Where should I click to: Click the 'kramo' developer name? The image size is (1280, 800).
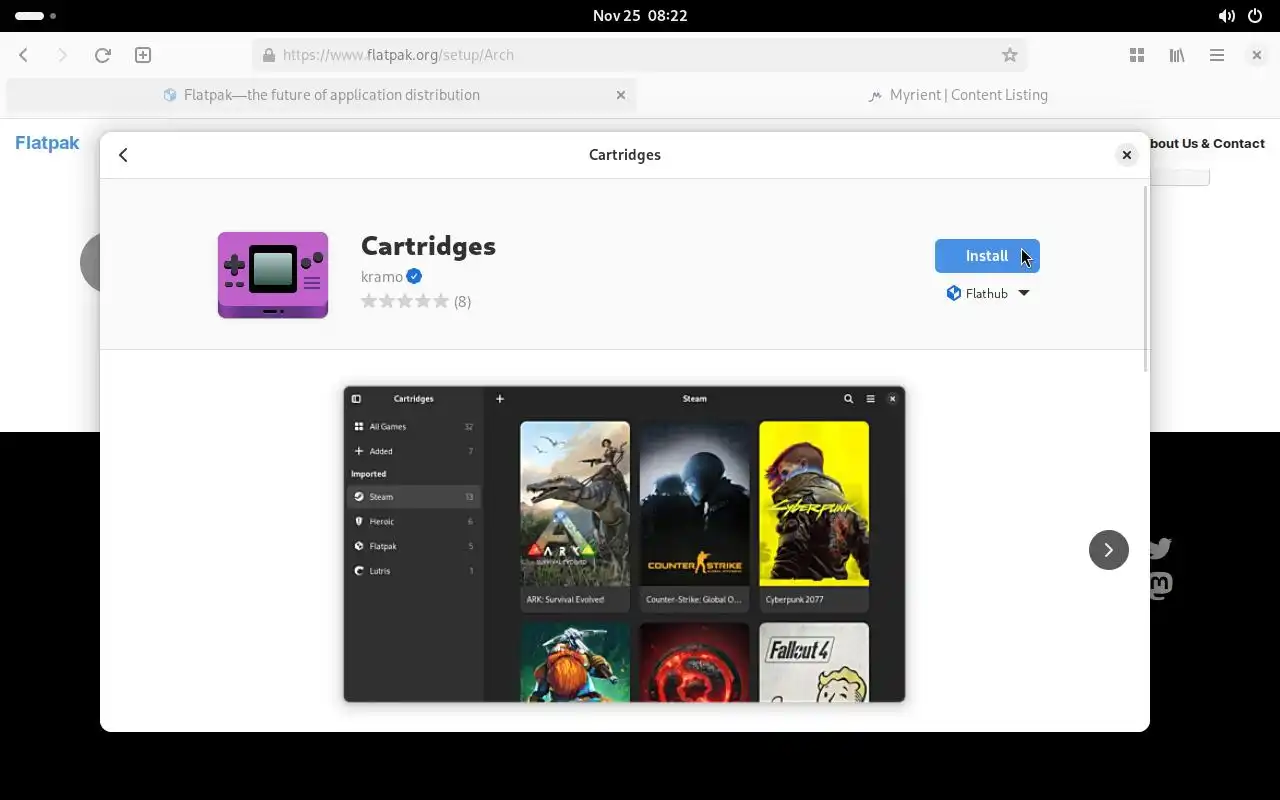382,277
